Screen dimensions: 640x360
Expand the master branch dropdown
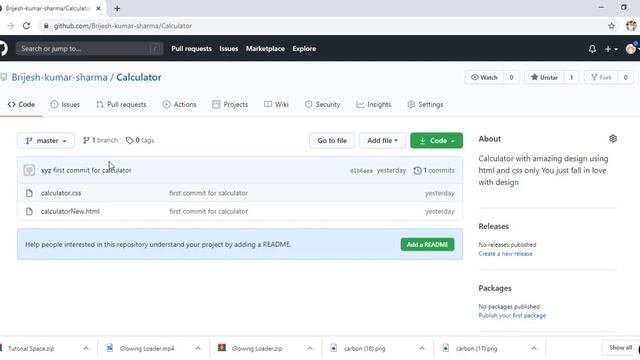point(46,141)
